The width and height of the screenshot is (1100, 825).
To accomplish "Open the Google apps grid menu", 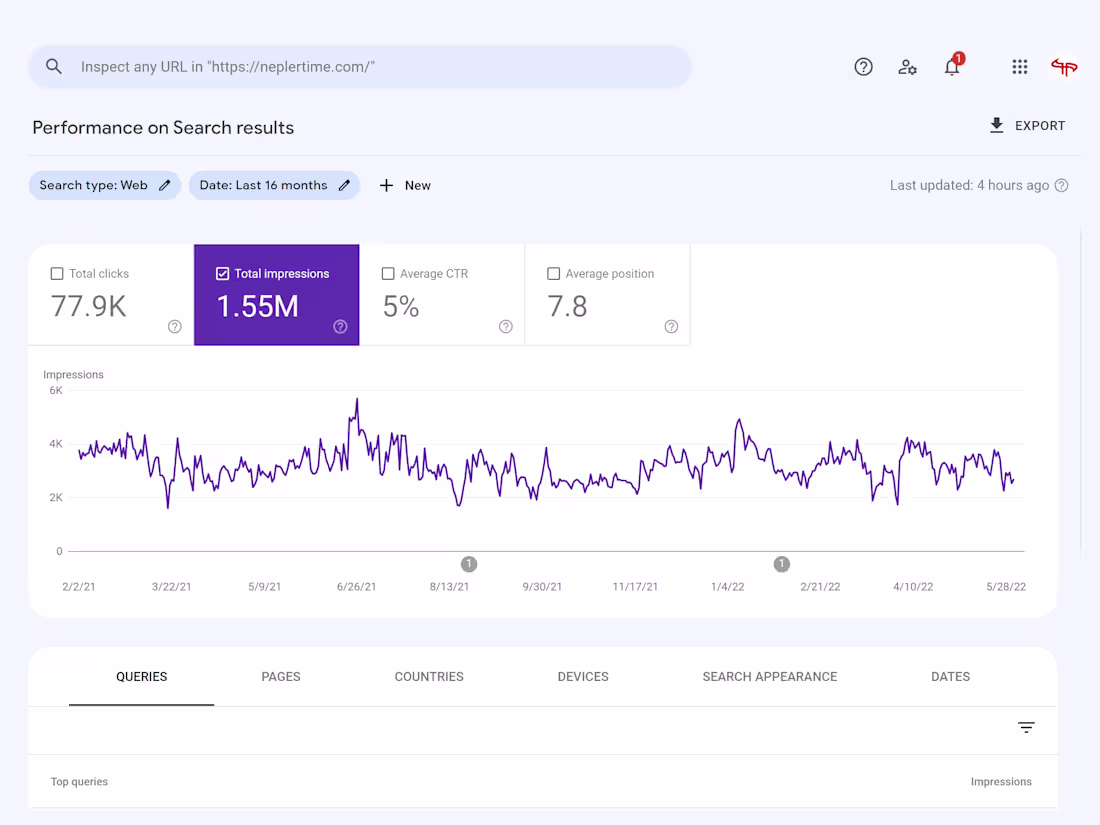I will [1019, 66].
